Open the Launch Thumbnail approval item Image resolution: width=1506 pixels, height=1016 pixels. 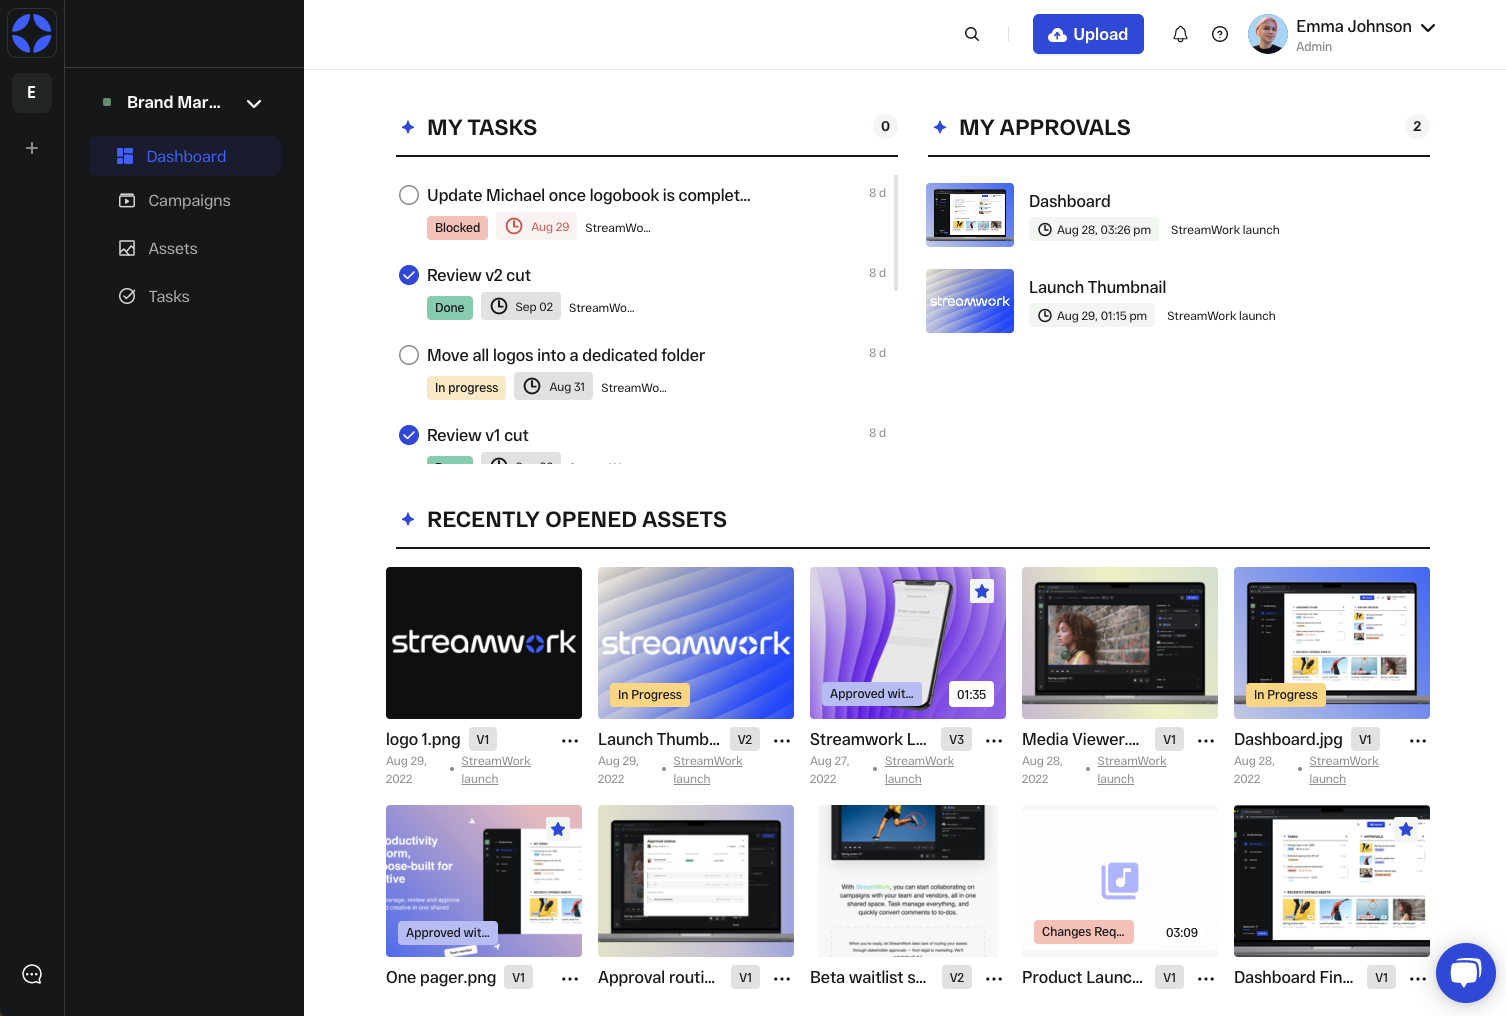tap(1178, 301)
